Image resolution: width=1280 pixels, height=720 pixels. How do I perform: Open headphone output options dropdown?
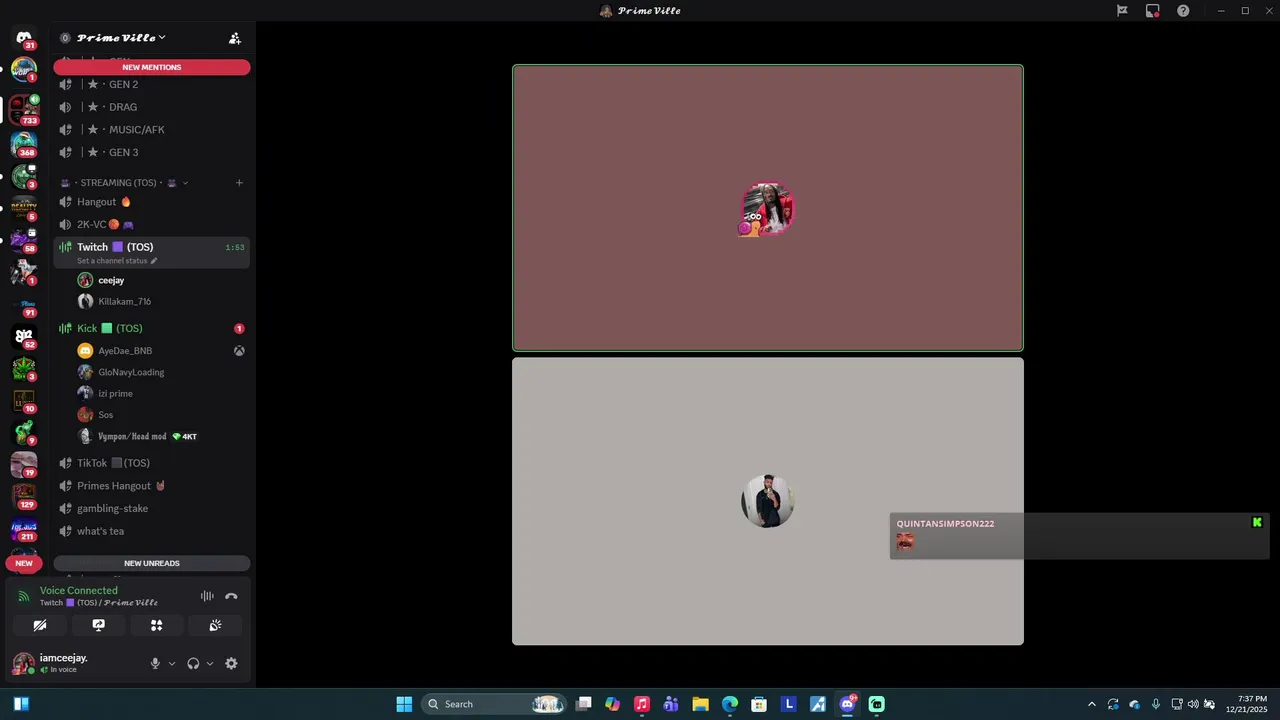tap(210, 663)
